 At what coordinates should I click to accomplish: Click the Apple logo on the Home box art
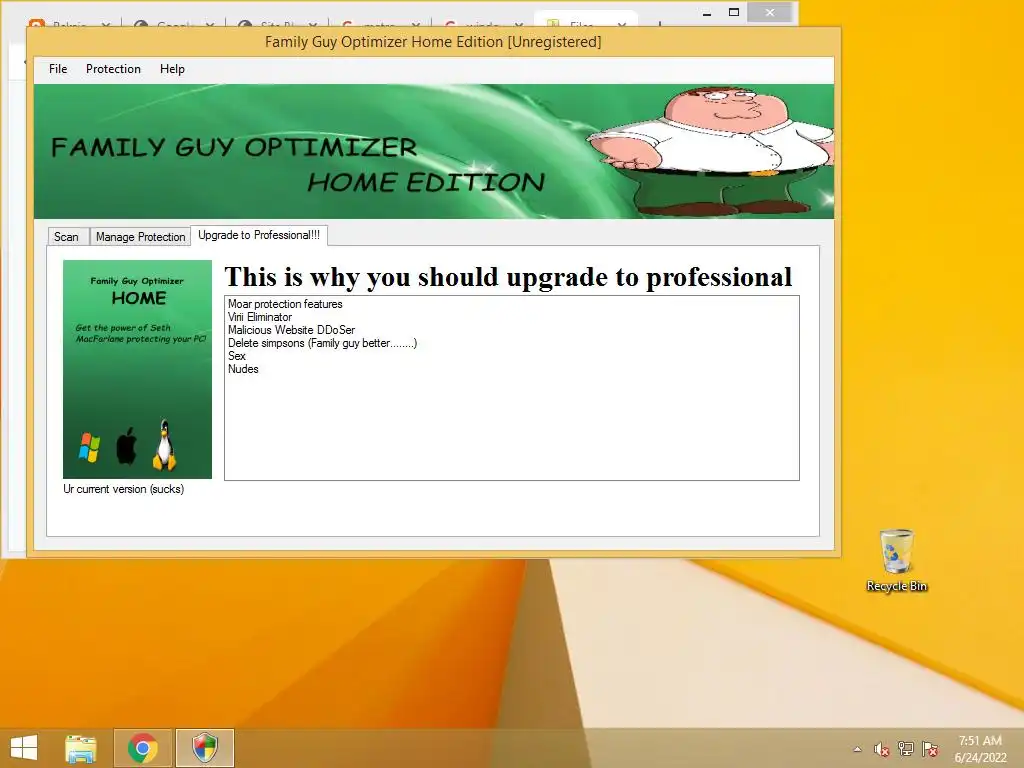coord(126,446)
